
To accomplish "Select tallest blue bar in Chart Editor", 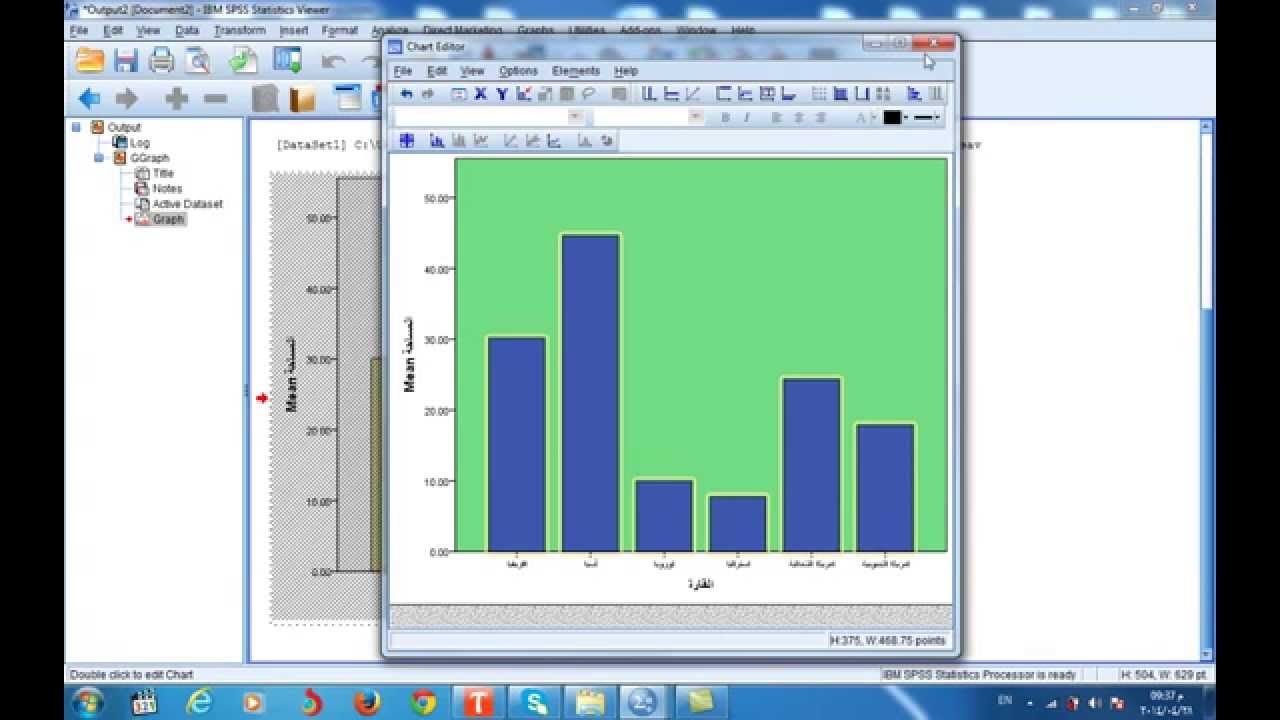I will coord(590,393).
